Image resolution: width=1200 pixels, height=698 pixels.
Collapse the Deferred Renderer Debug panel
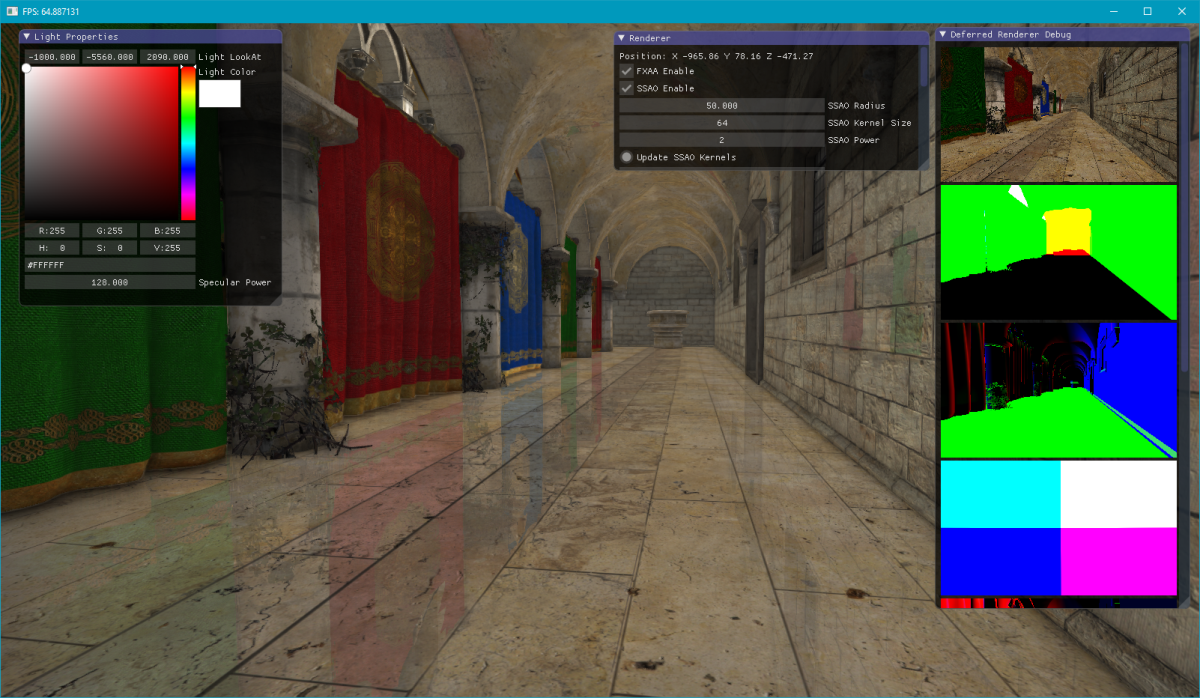pyautogui.click(x=941, y=33)
